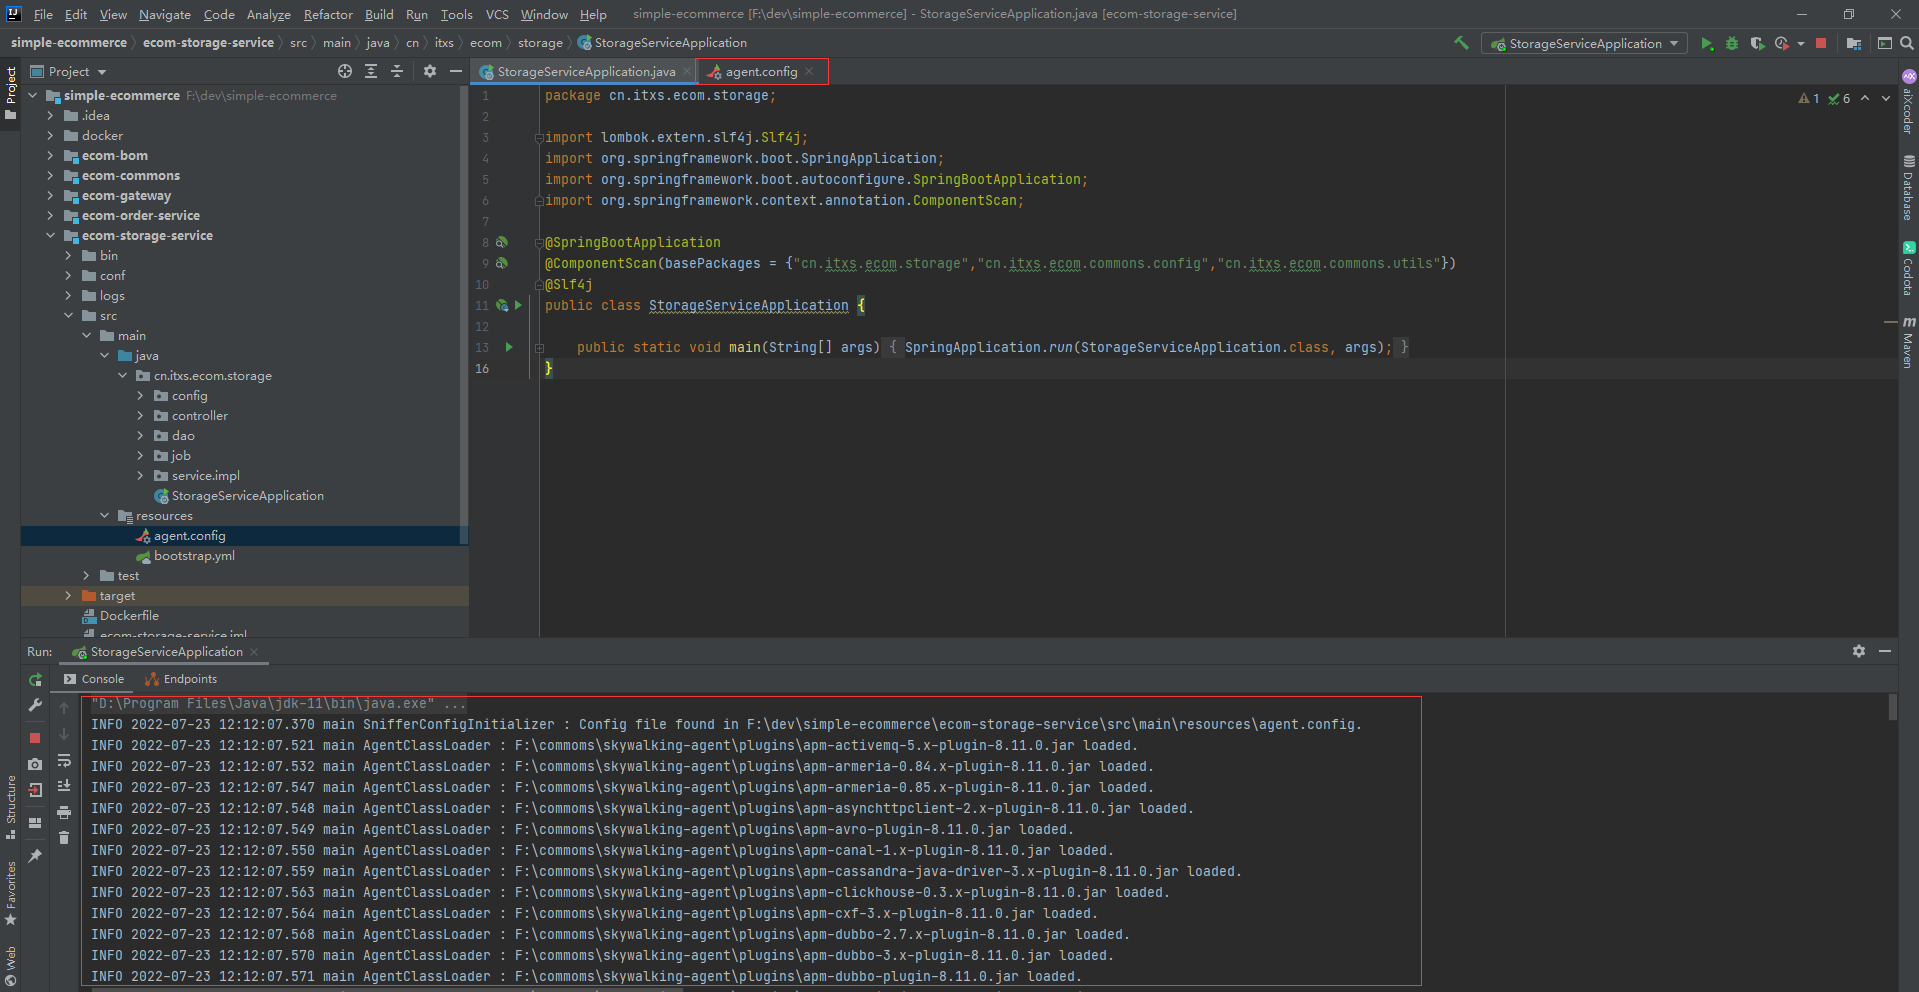
Task: Clear console with the trash icon
Action: 64,837
